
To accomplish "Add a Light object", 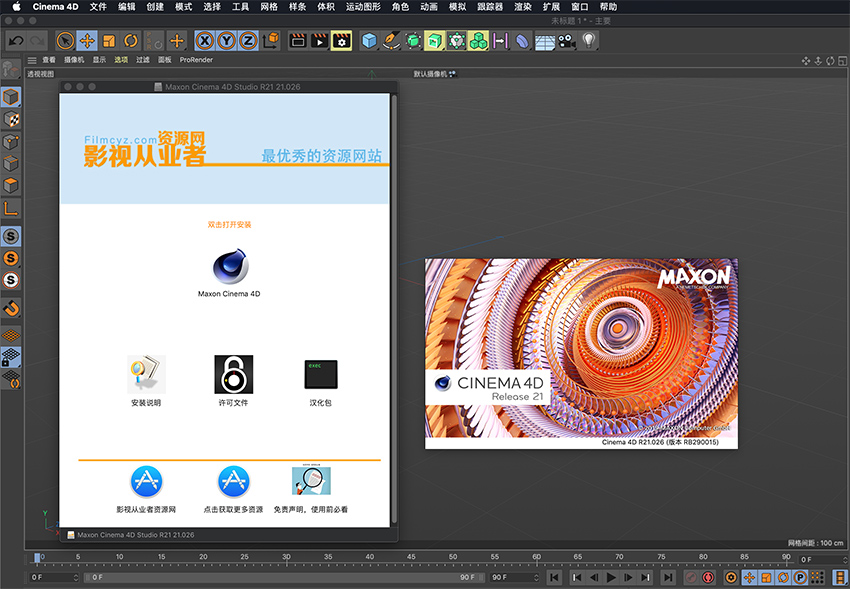I will click(589, 41).
